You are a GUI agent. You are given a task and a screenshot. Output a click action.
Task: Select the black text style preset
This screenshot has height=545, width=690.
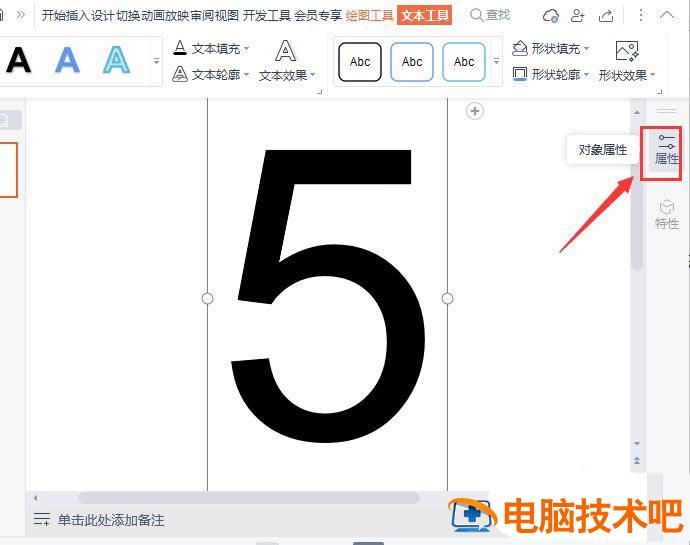(x=18, y=60)
